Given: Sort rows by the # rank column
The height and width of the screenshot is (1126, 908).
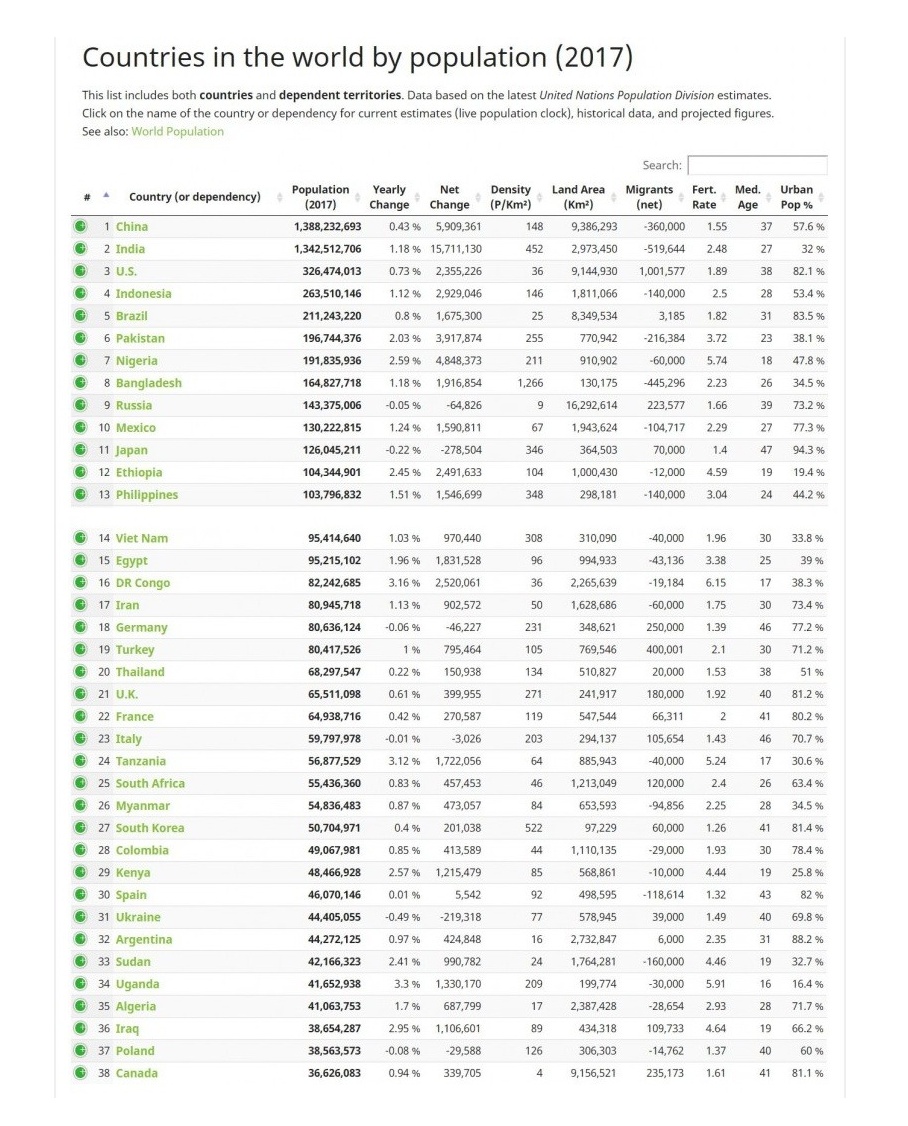Looking at the screenshot, I should 88,197.
